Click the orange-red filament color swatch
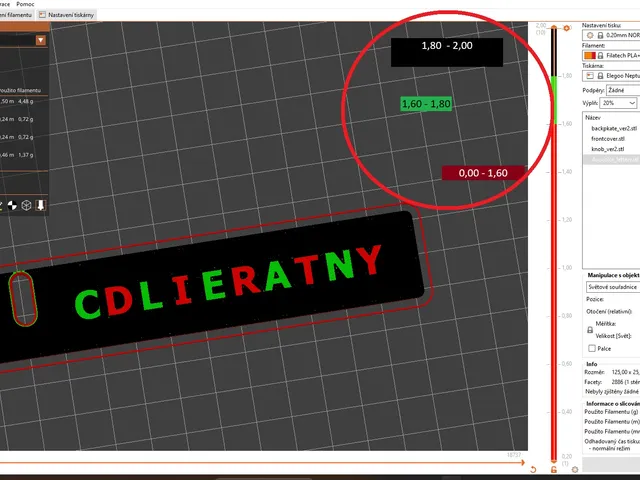 click(590, 56)
